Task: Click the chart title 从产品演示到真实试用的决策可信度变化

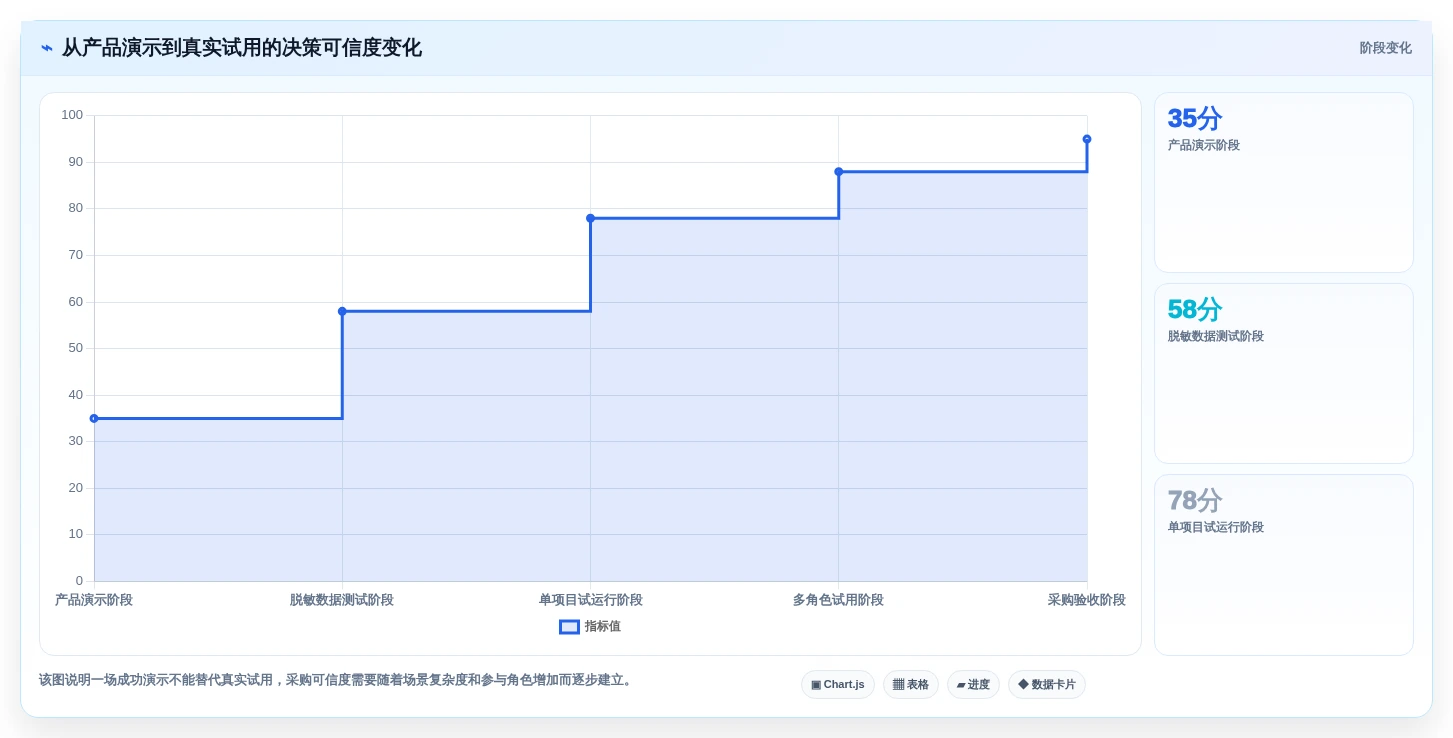Action: [x=242, y=48]
